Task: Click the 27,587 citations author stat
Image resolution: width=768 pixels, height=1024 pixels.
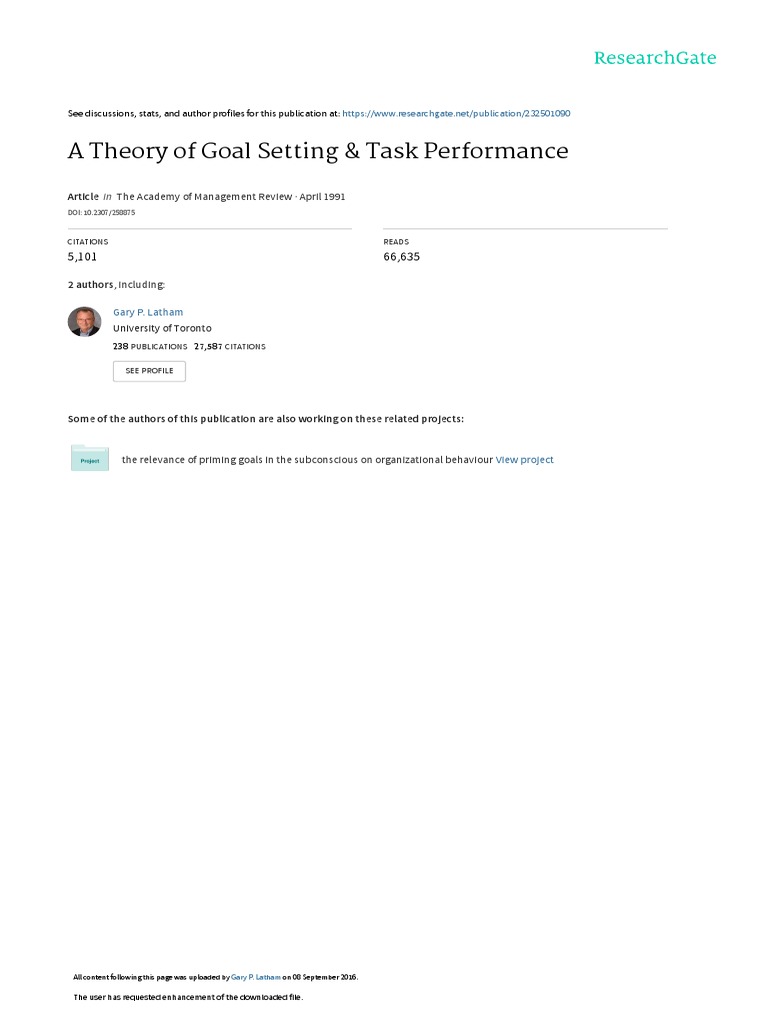Action: click(x=230, y=347)
